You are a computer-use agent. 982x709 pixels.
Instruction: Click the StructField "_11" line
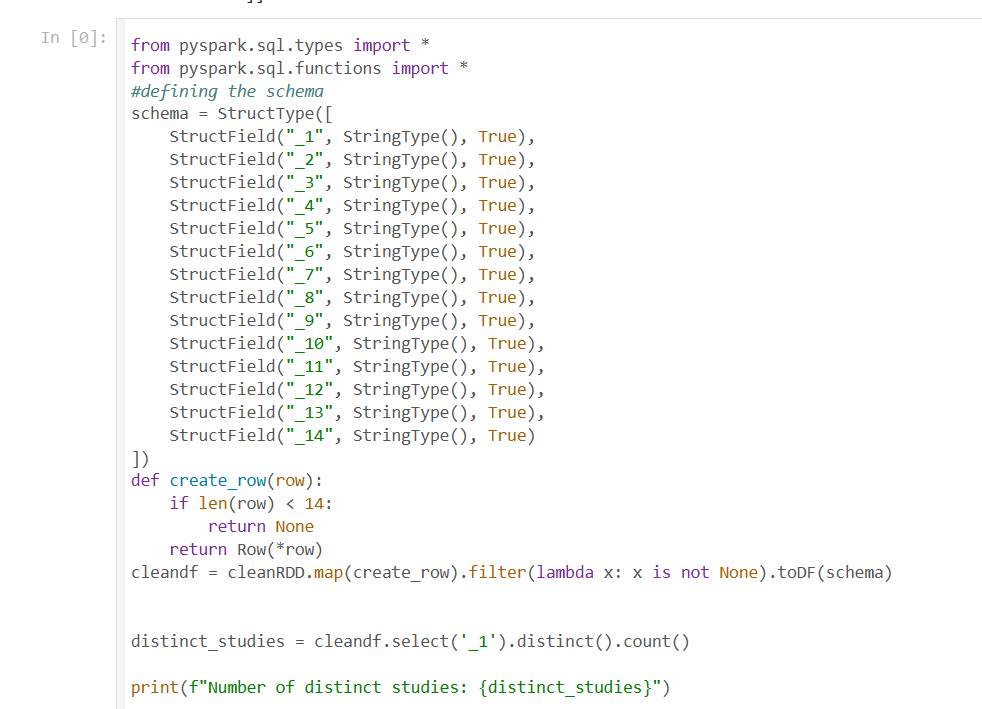coord(357,367)
